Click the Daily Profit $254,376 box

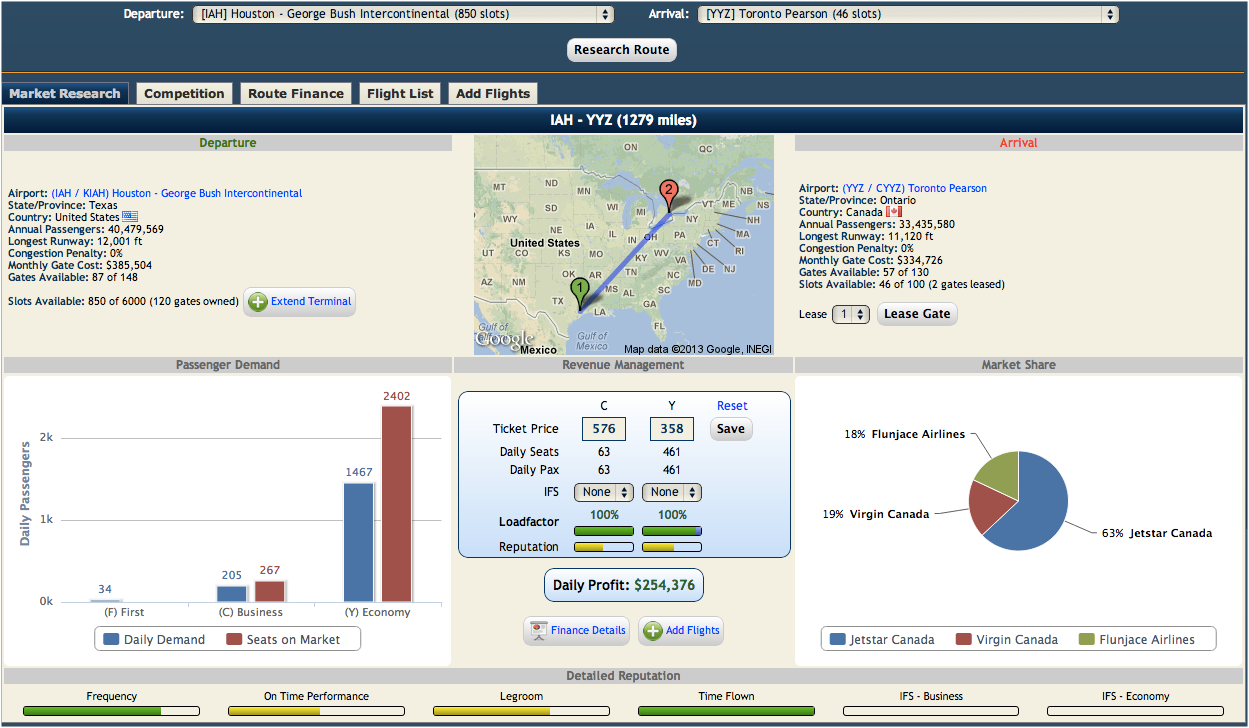623,585
